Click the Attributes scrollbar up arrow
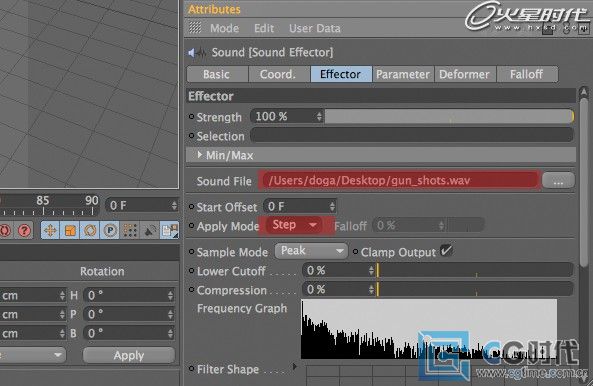Viewport: 593px width, 386px height. [584, 92]
